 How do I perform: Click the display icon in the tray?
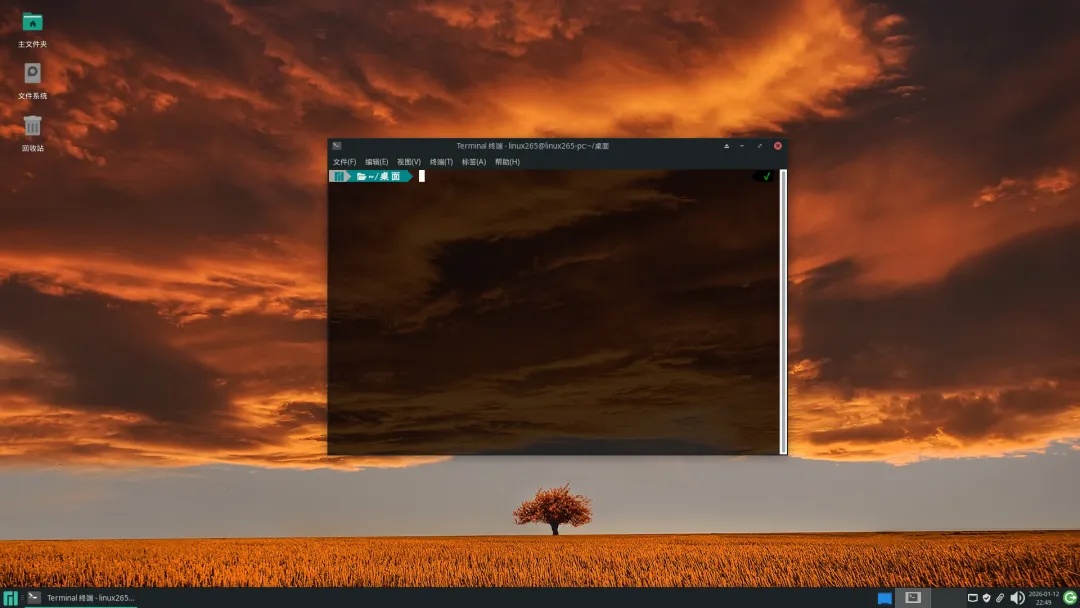click(972, 597)
